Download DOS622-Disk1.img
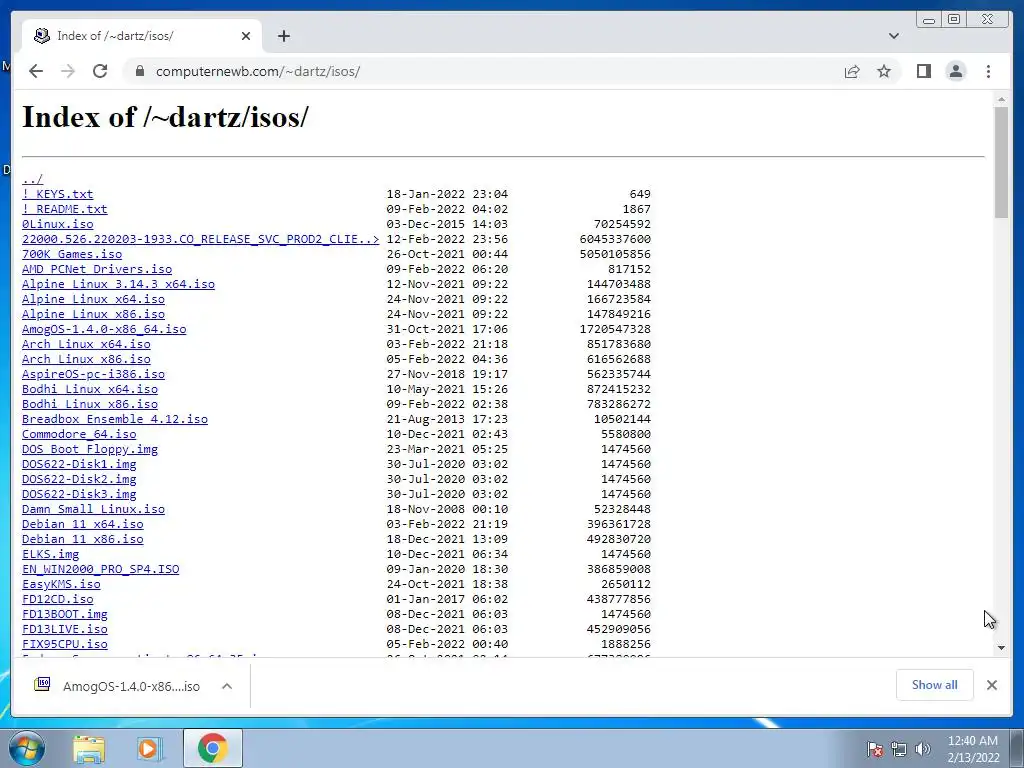Screen dimensions: 1024x768 [79, 464]
